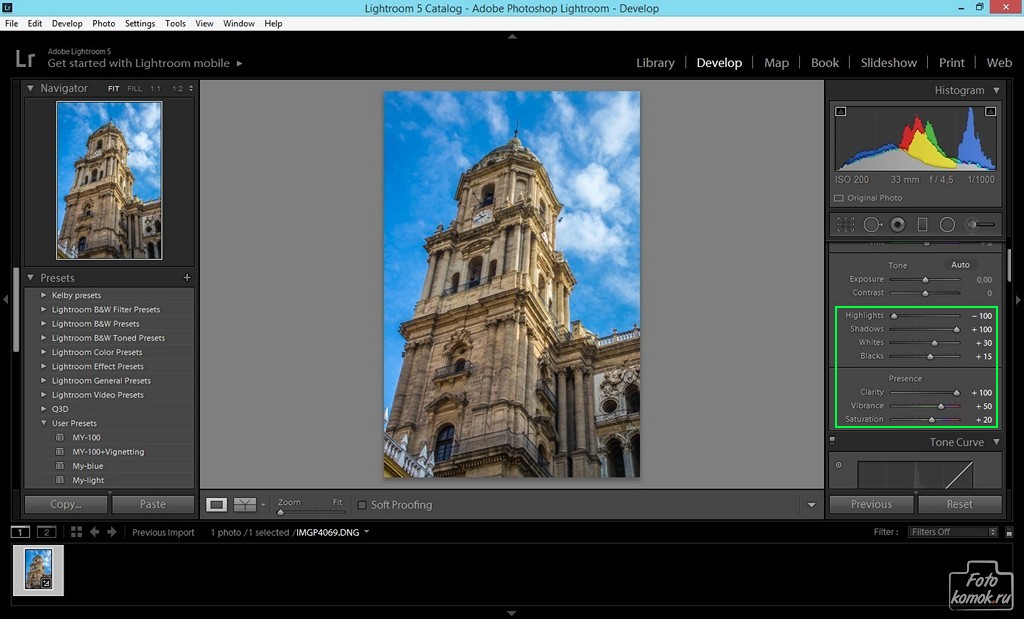Image resolution: width=1024 pixels, height=619 pixels.
Task: Enable the Soft Proofing checkbox
Action: [x=362, y=505]
